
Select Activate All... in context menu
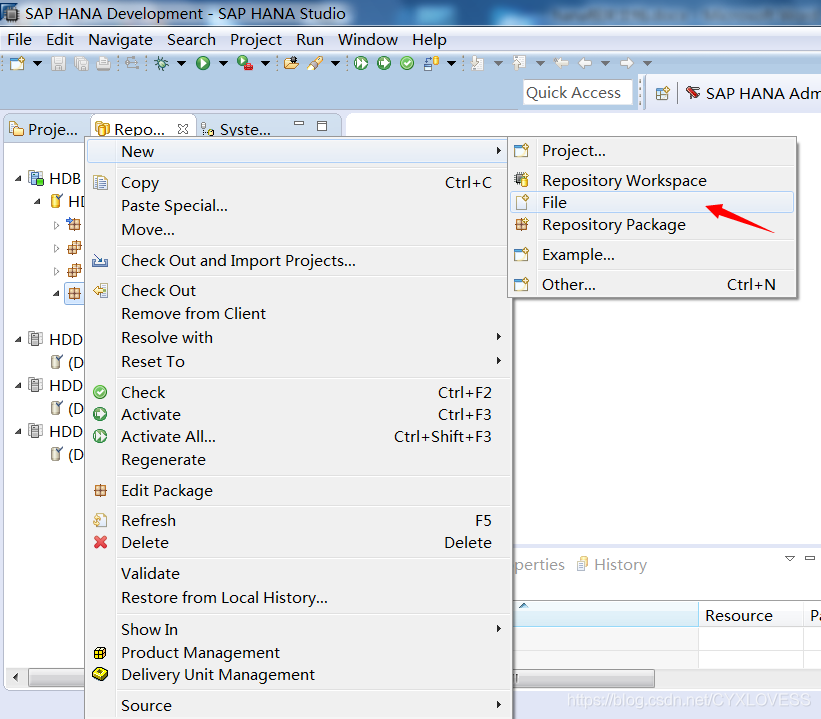point(298,437)
